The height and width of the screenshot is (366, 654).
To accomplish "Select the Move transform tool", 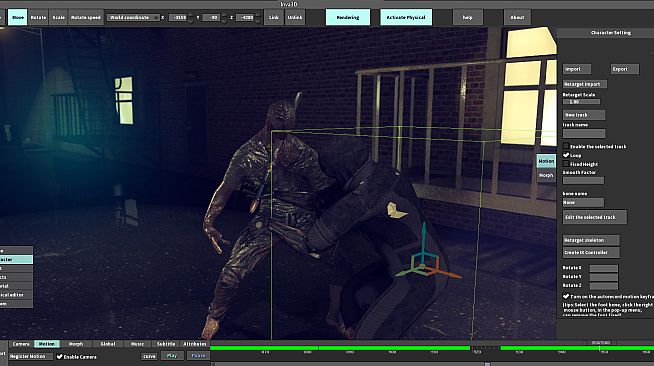I will click(18, 18).
